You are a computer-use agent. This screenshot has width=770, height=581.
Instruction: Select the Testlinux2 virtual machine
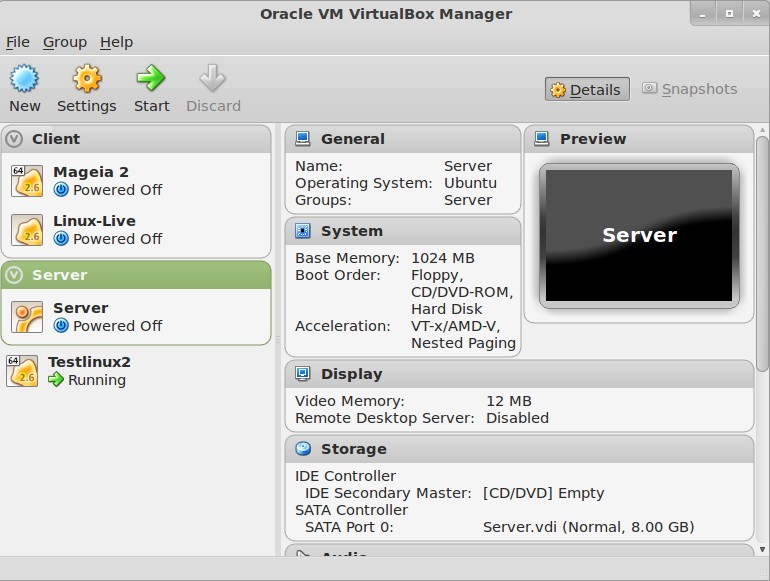137,371
